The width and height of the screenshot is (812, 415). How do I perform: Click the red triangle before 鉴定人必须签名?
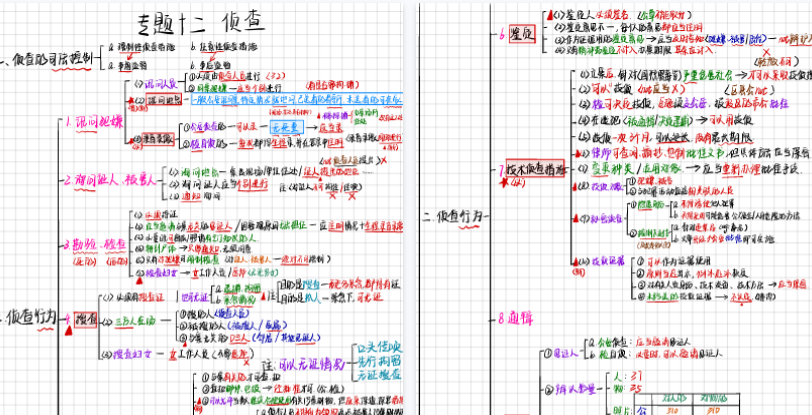click(549, 15)
